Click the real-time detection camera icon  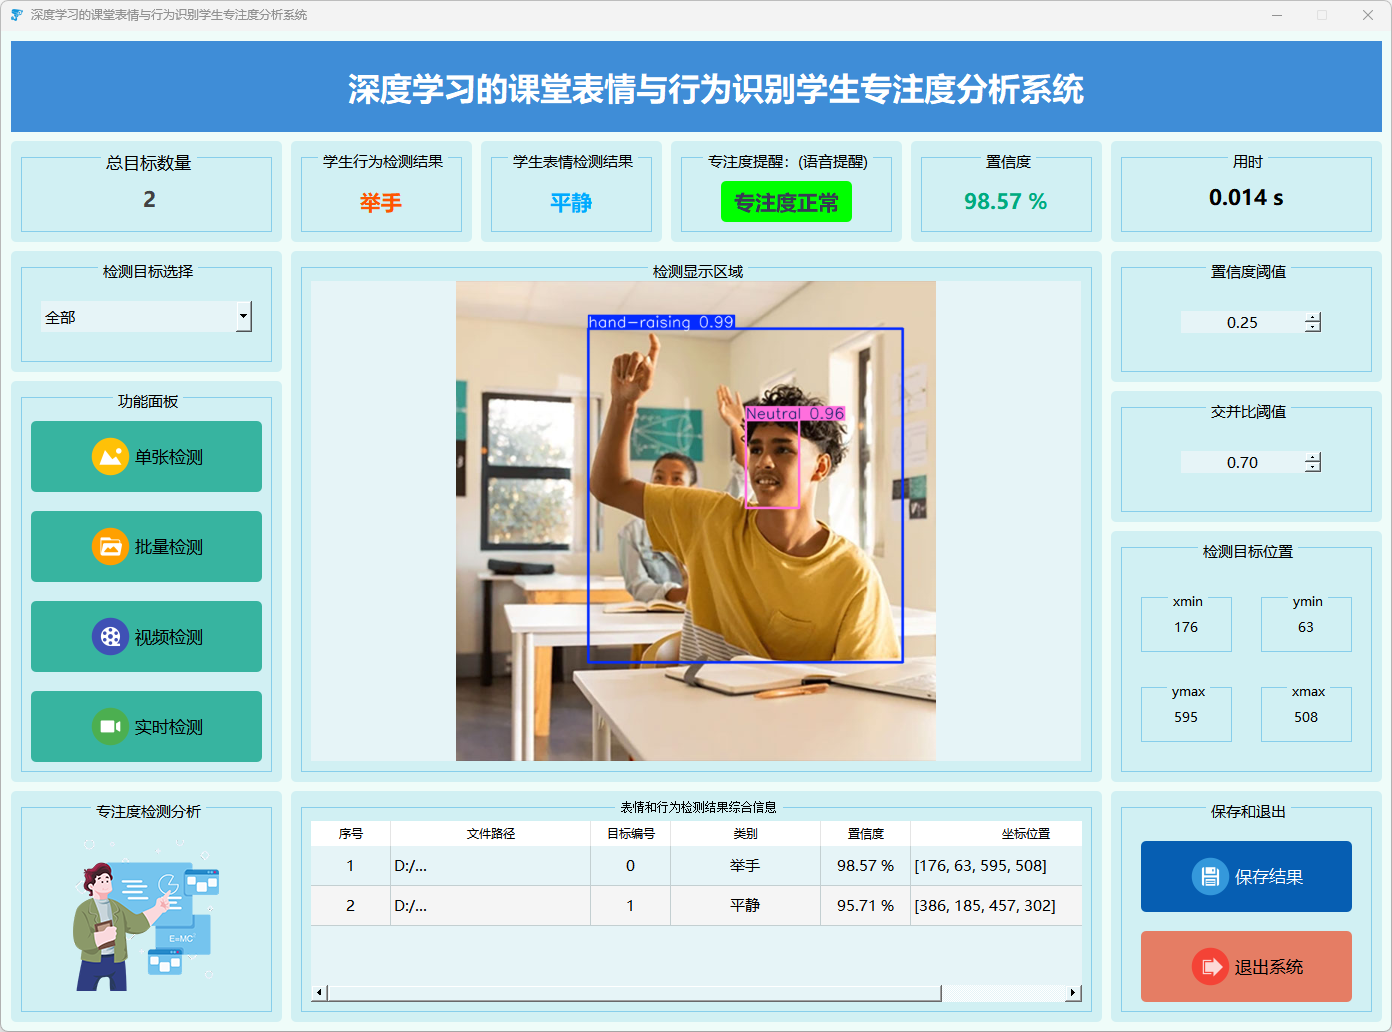pyautogui.click(x=110, y=727)
